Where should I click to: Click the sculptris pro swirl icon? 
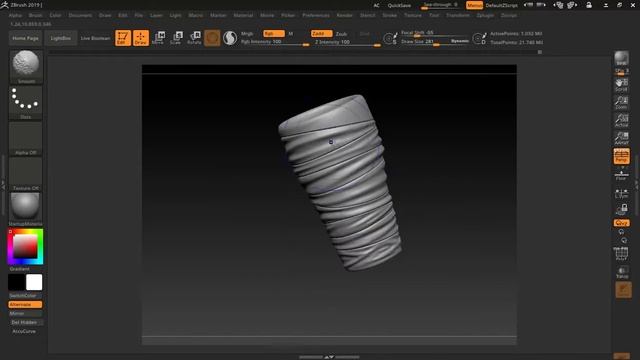pos(230,38)
